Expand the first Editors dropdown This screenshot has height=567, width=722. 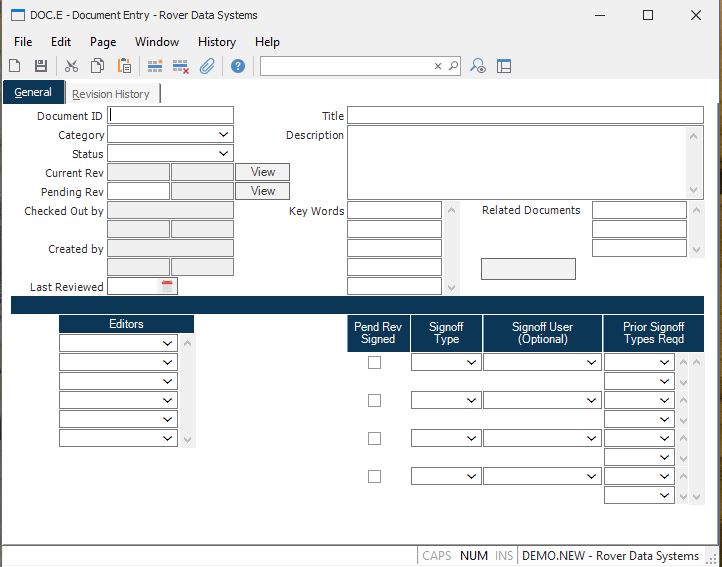tap(167, 343)
